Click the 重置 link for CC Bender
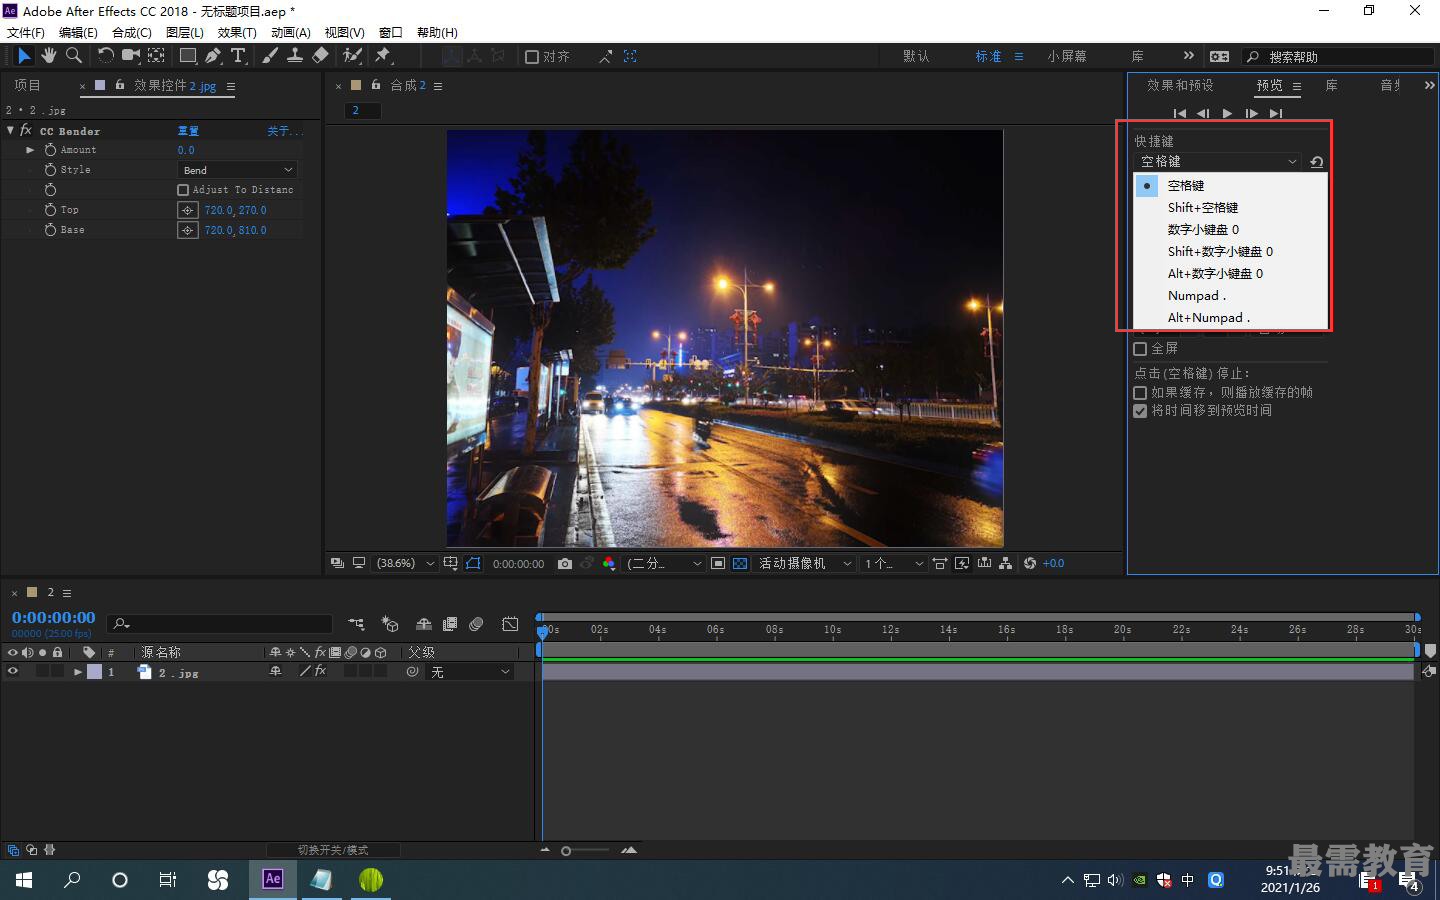 coord(188,131)
